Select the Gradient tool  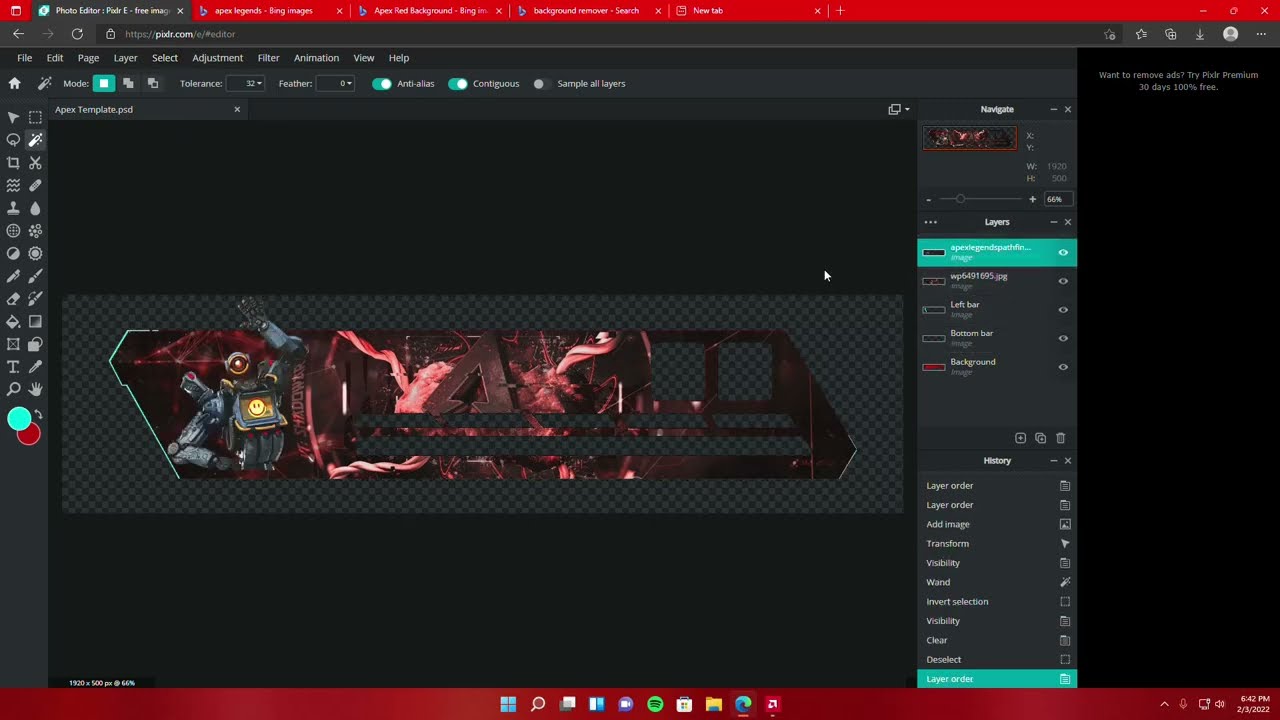35,322
